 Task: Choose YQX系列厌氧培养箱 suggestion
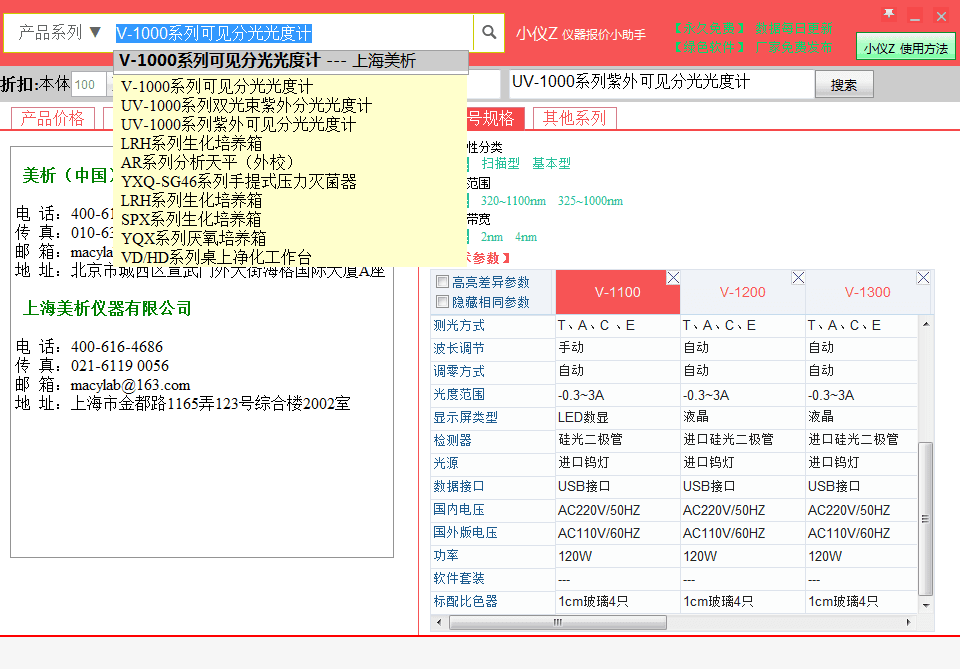[x=193, y=238]
